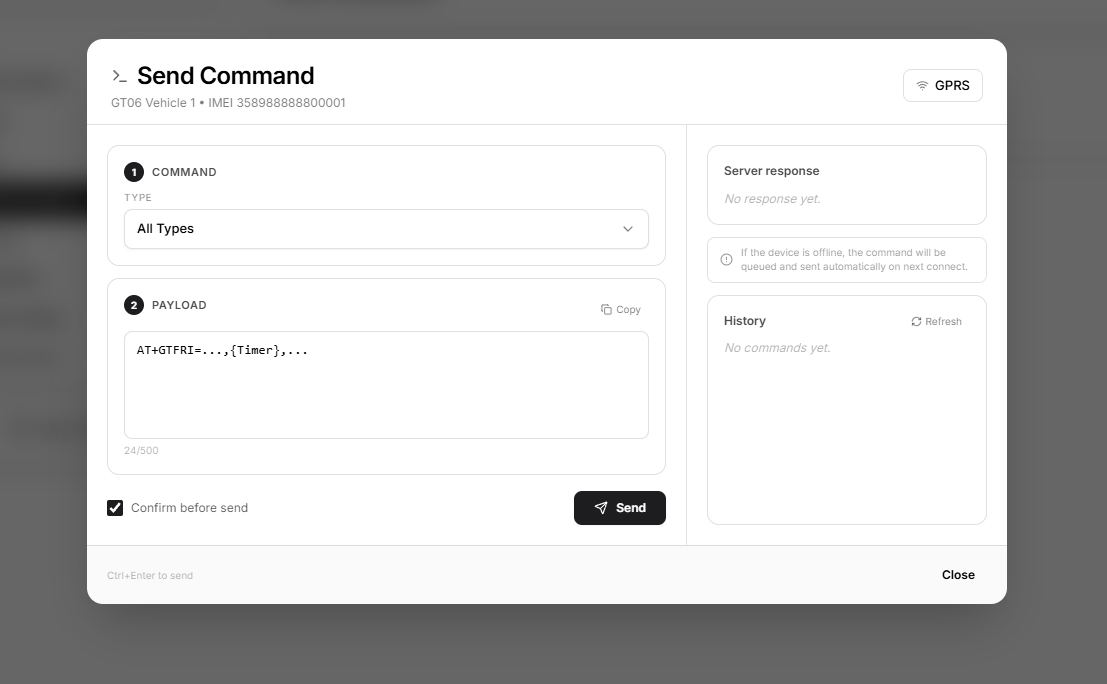The image size is (1107, 684).
Task: Close the Send Command dialog
Action: (957, 575)
